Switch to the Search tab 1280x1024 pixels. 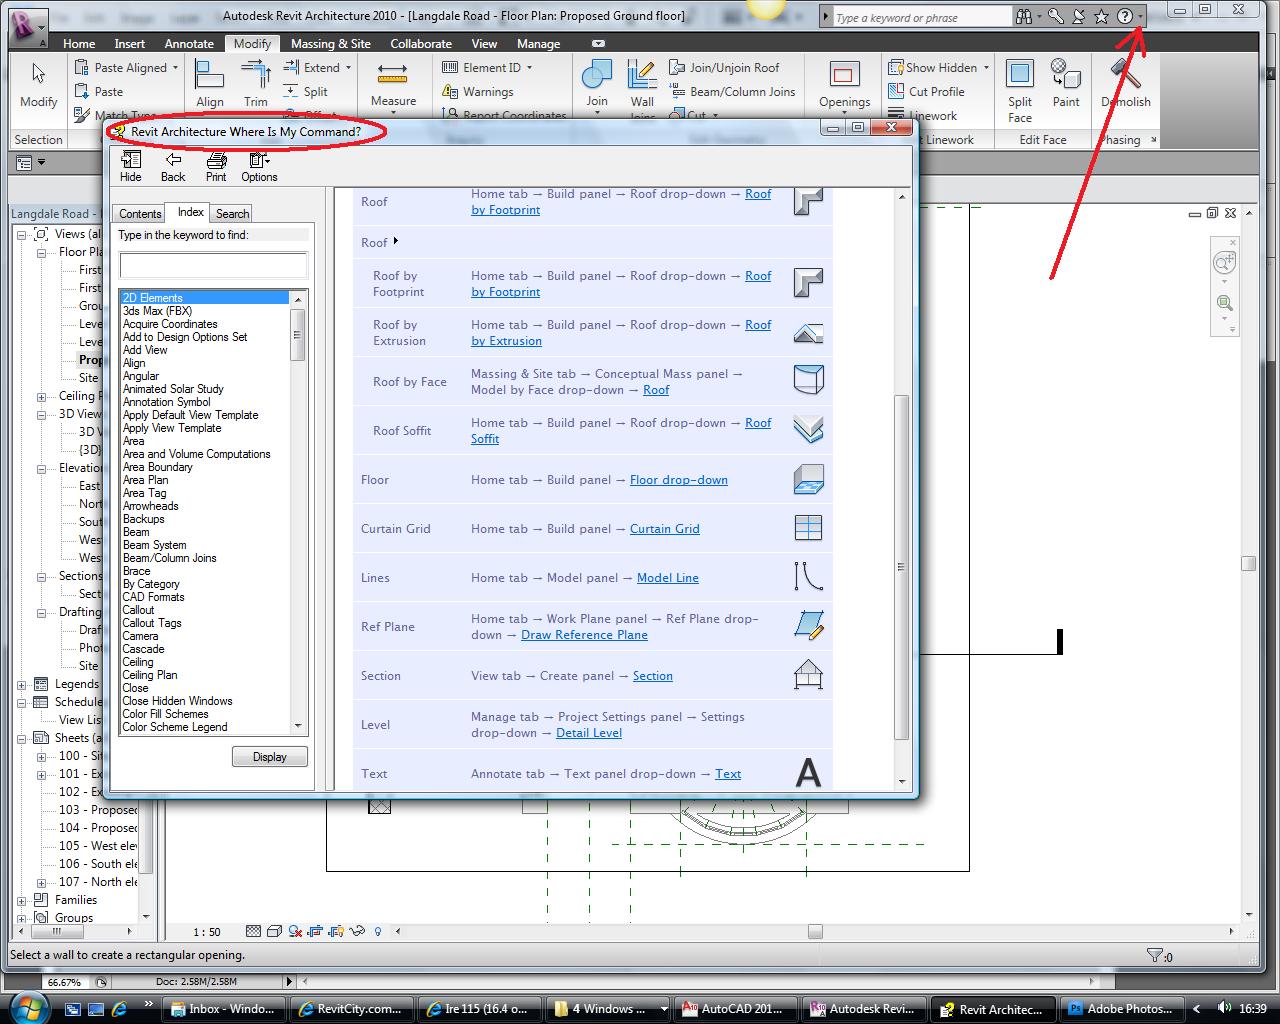(x=232, y=214)
